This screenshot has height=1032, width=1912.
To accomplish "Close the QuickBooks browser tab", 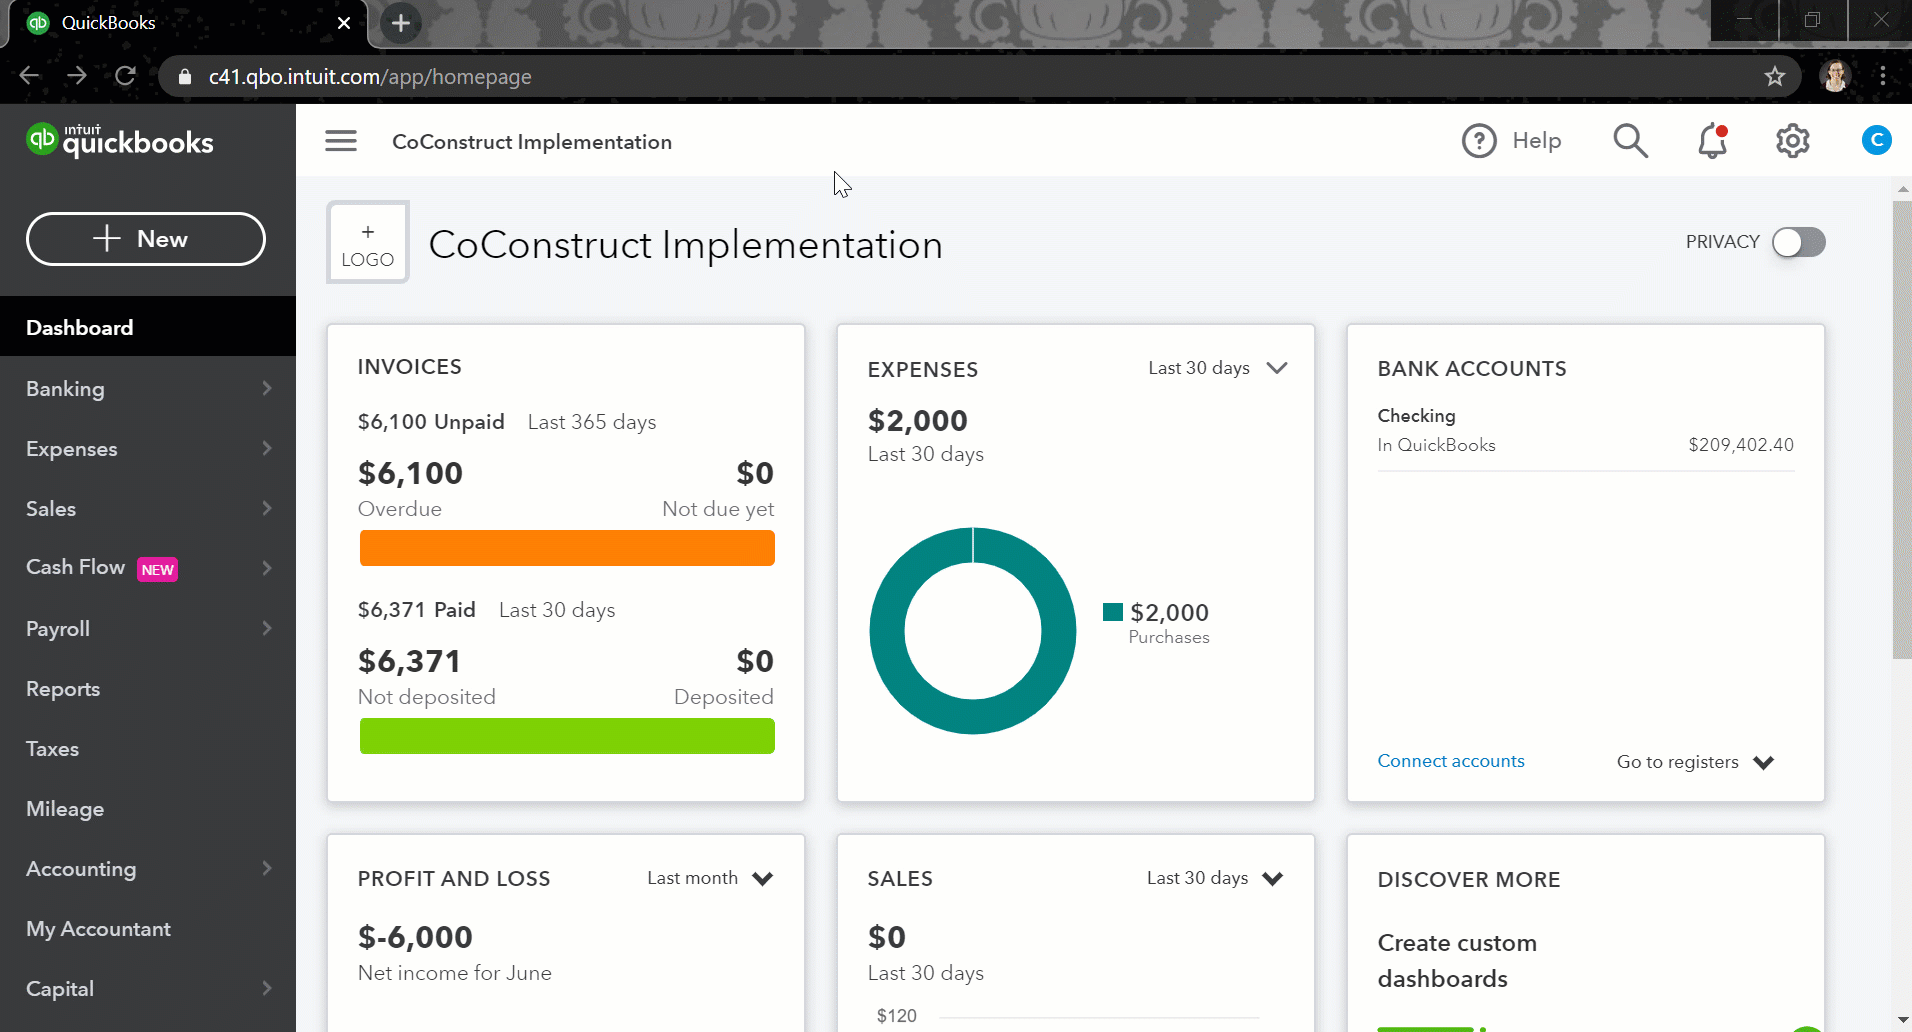I will click(x=344, y=22).
